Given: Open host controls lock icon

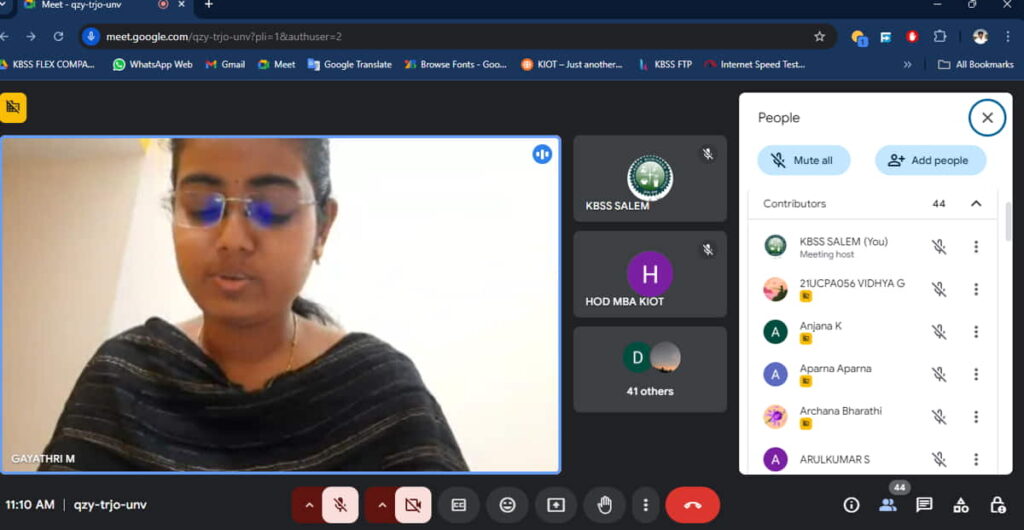Looking at the screenshot, I should (997, 505).
